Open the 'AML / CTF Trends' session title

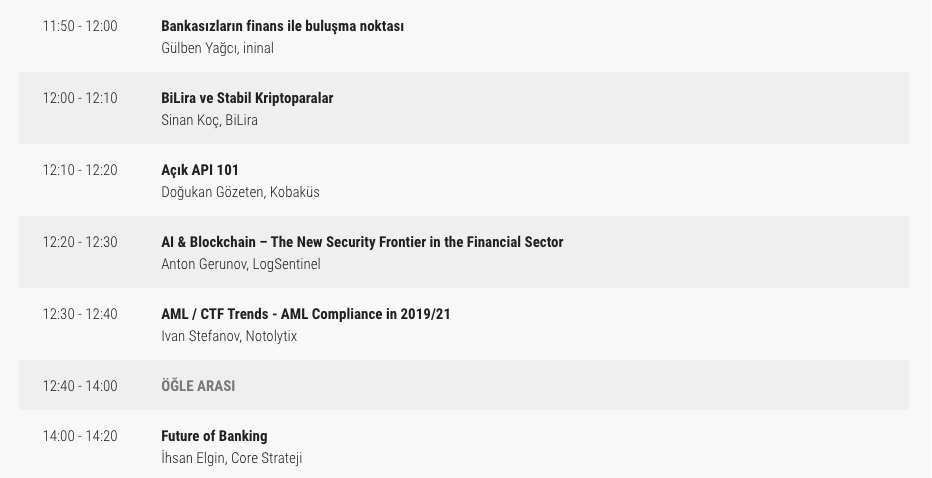[306, 314]
